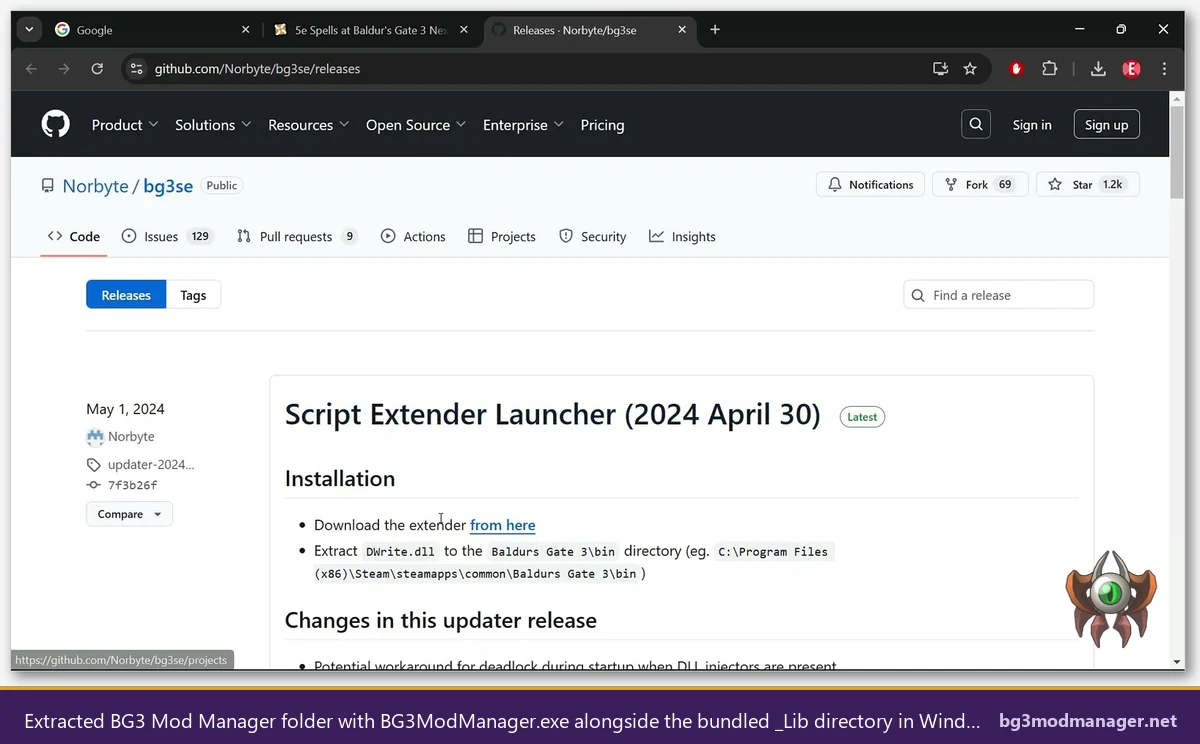Expand the Enterprise menu
1200x744 pixels.
(523, 125)
